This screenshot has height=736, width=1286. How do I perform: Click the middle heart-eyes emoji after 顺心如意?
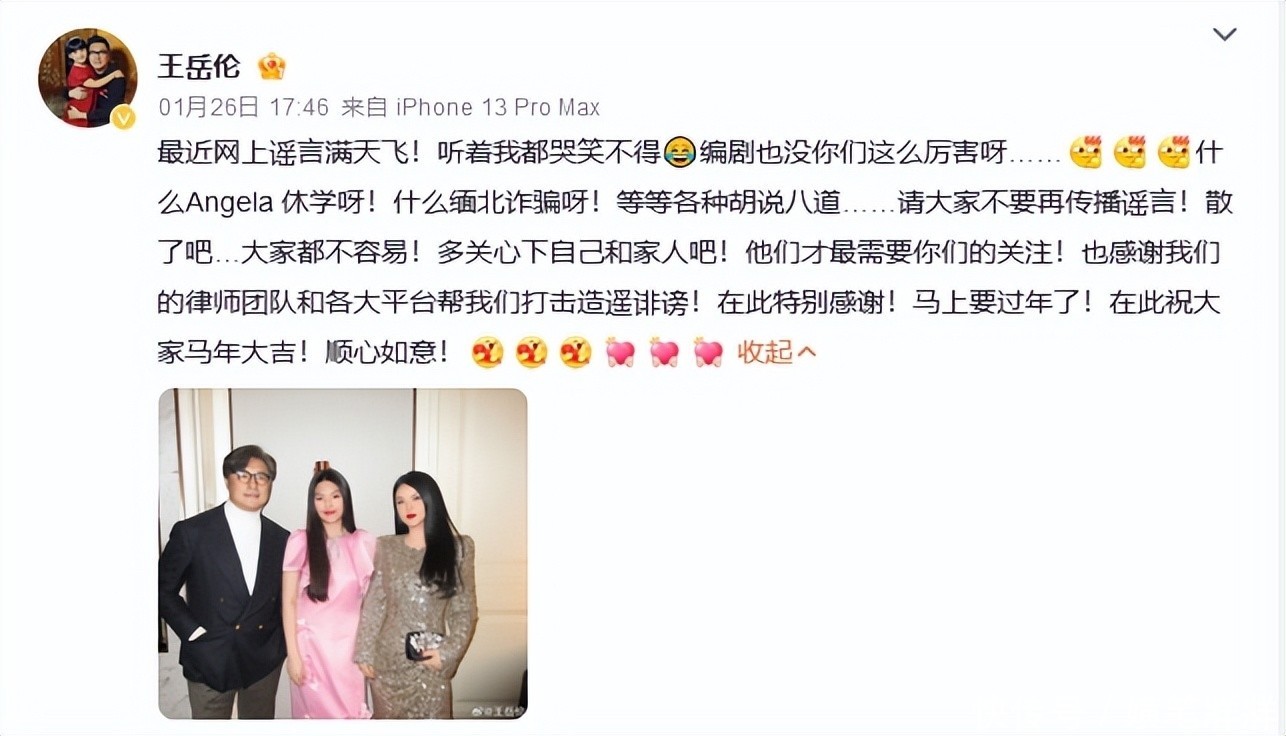pyautogui.click(x=531, y=352)
